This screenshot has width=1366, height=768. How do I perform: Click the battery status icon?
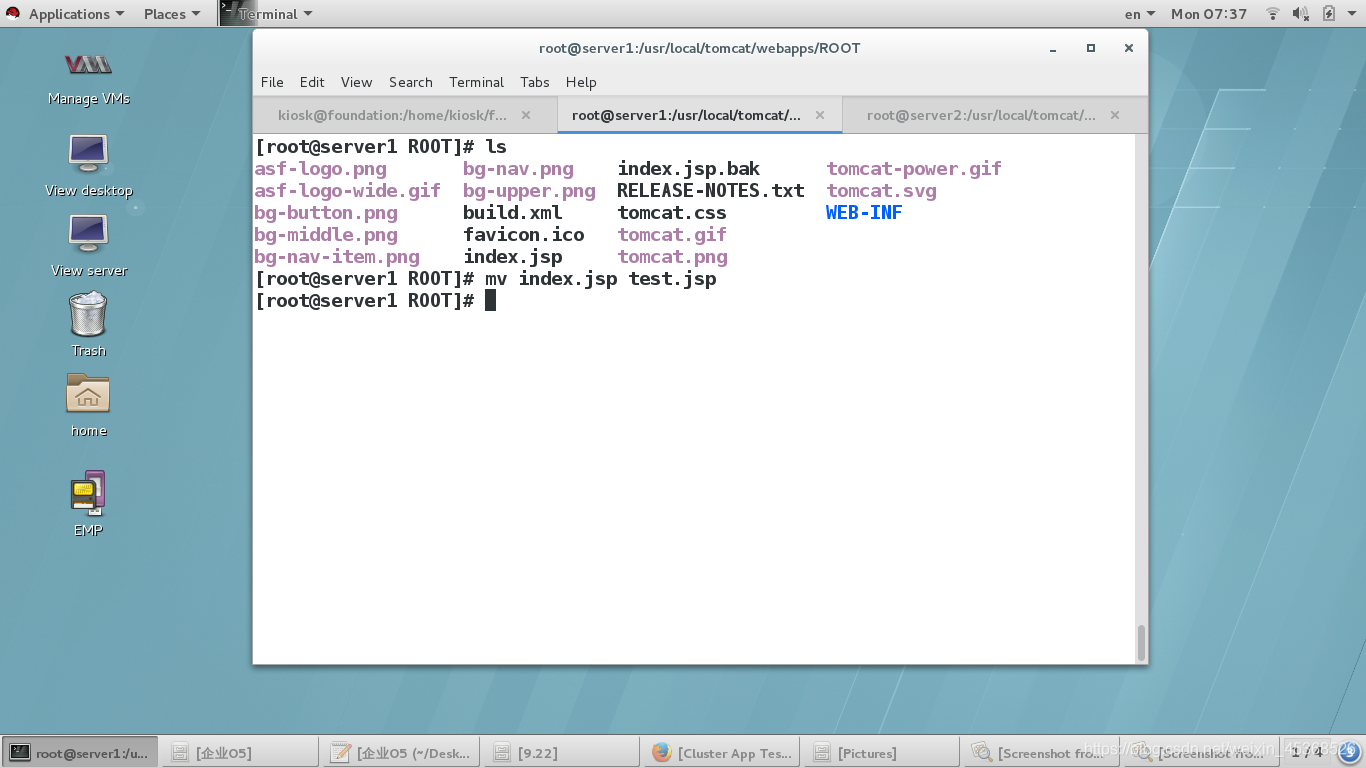tap(1329, 14)
